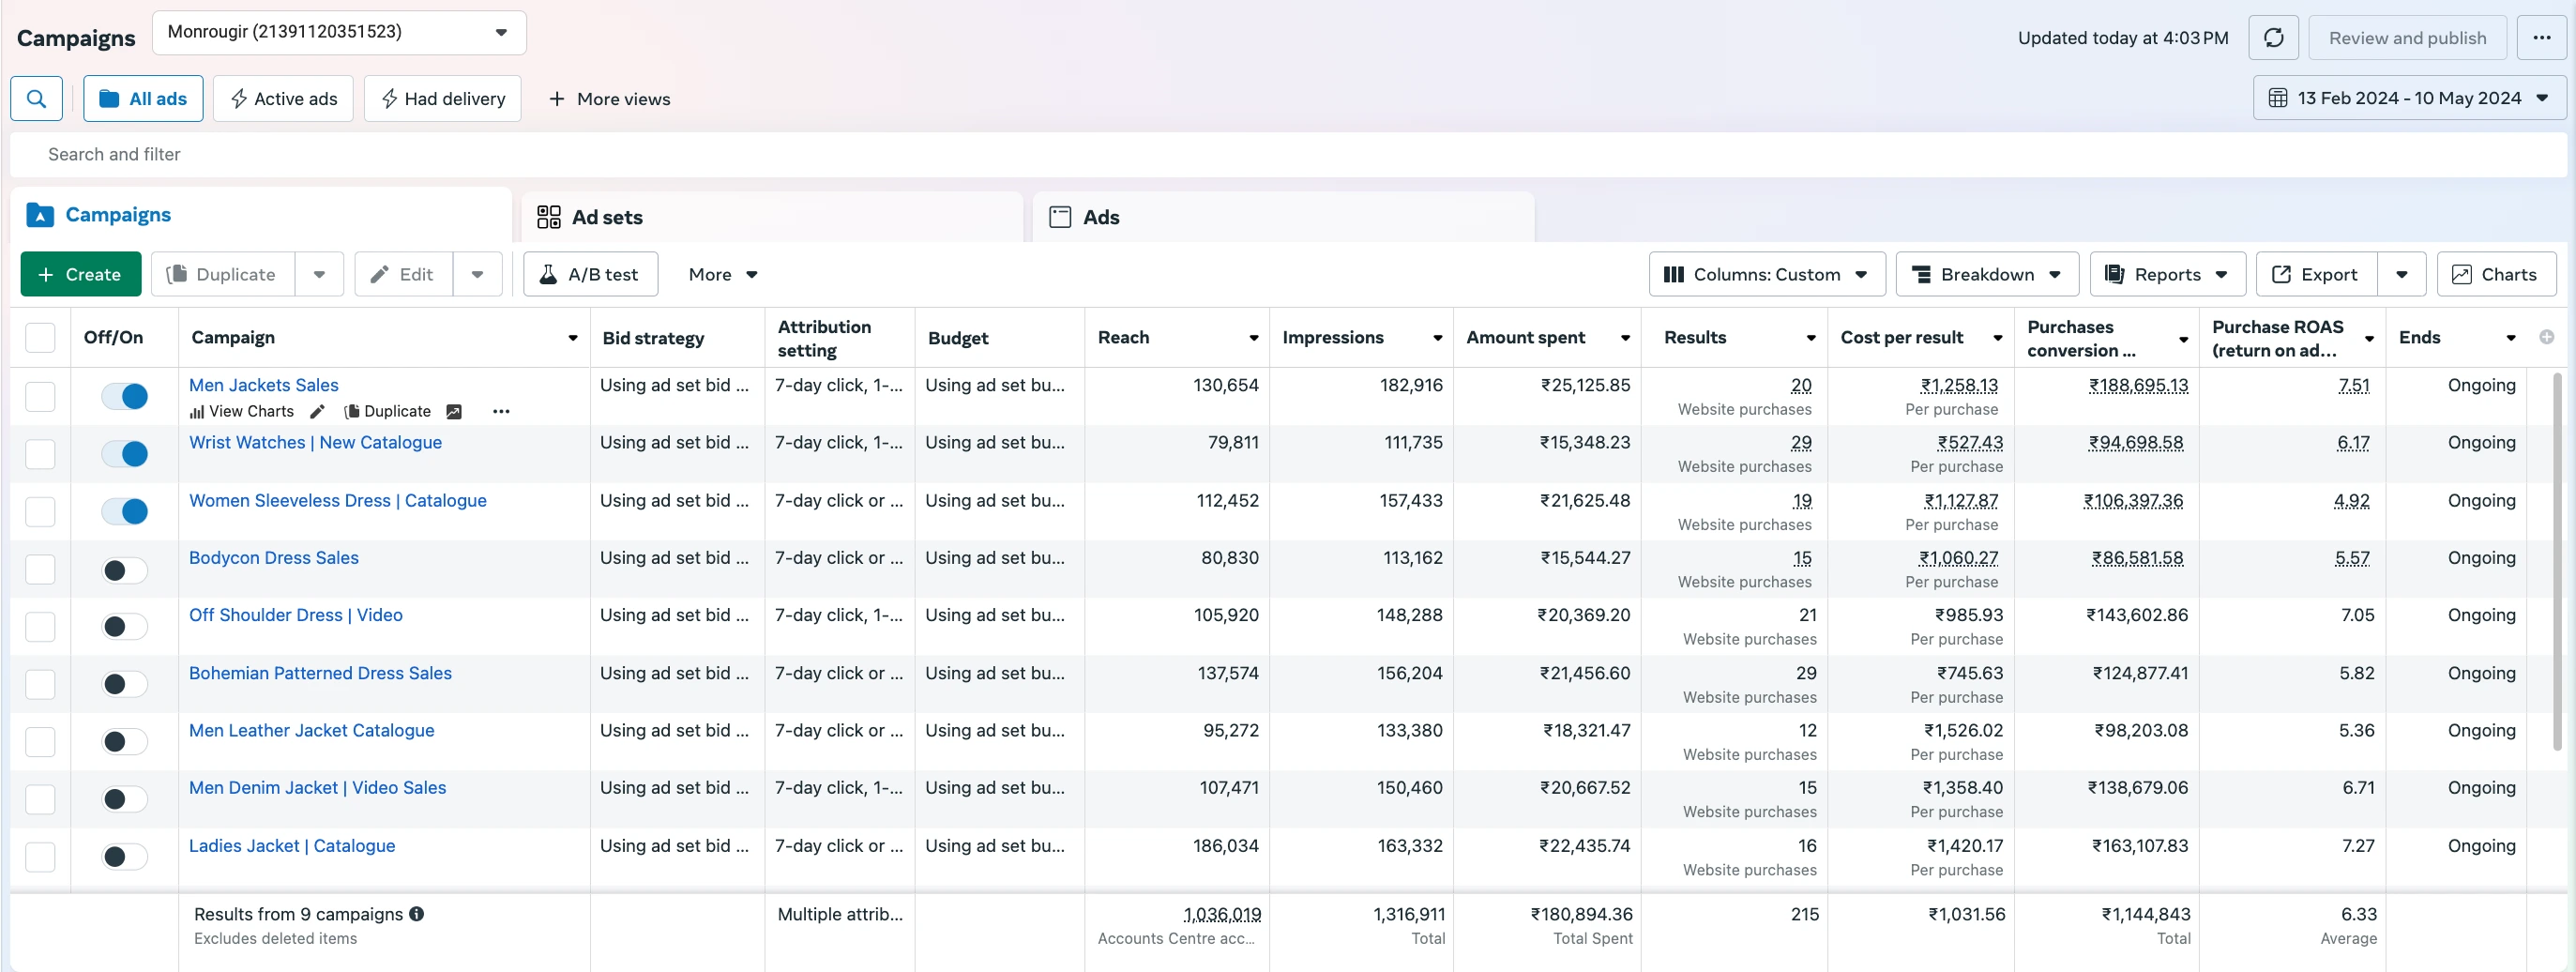Refresh data with the reload icon

point(2273,38)
